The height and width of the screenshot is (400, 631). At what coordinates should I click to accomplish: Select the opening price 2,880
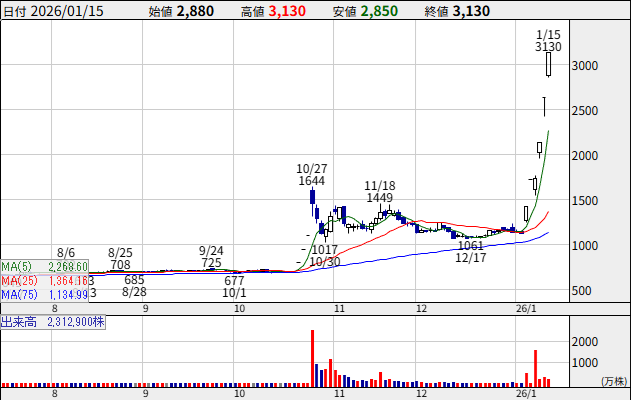click(x=195, y=11)
